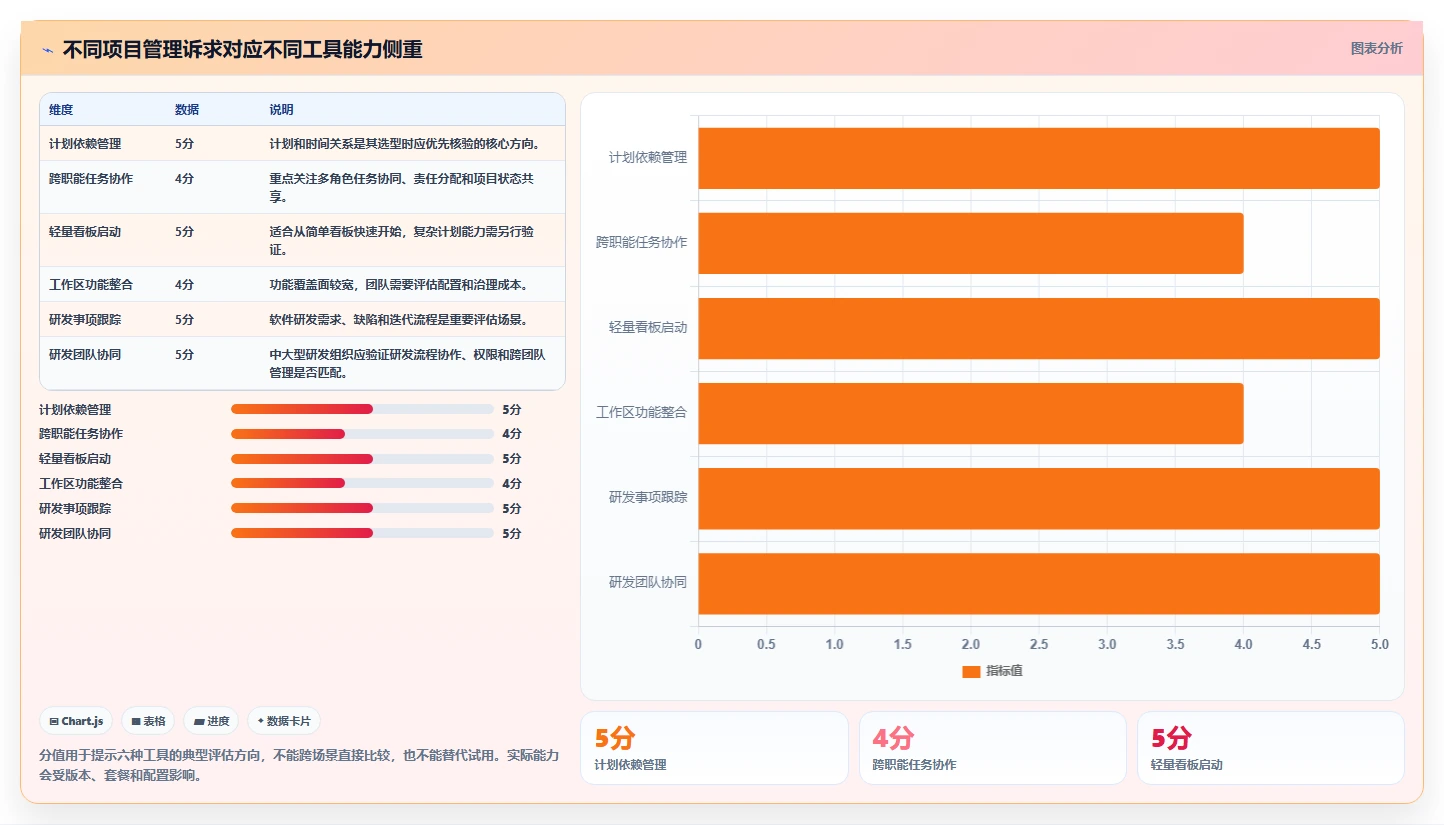Viewport: 1444px width, 825px height.
Task: Click the 跨职能任务协作 chart bar
Action: 970,243
